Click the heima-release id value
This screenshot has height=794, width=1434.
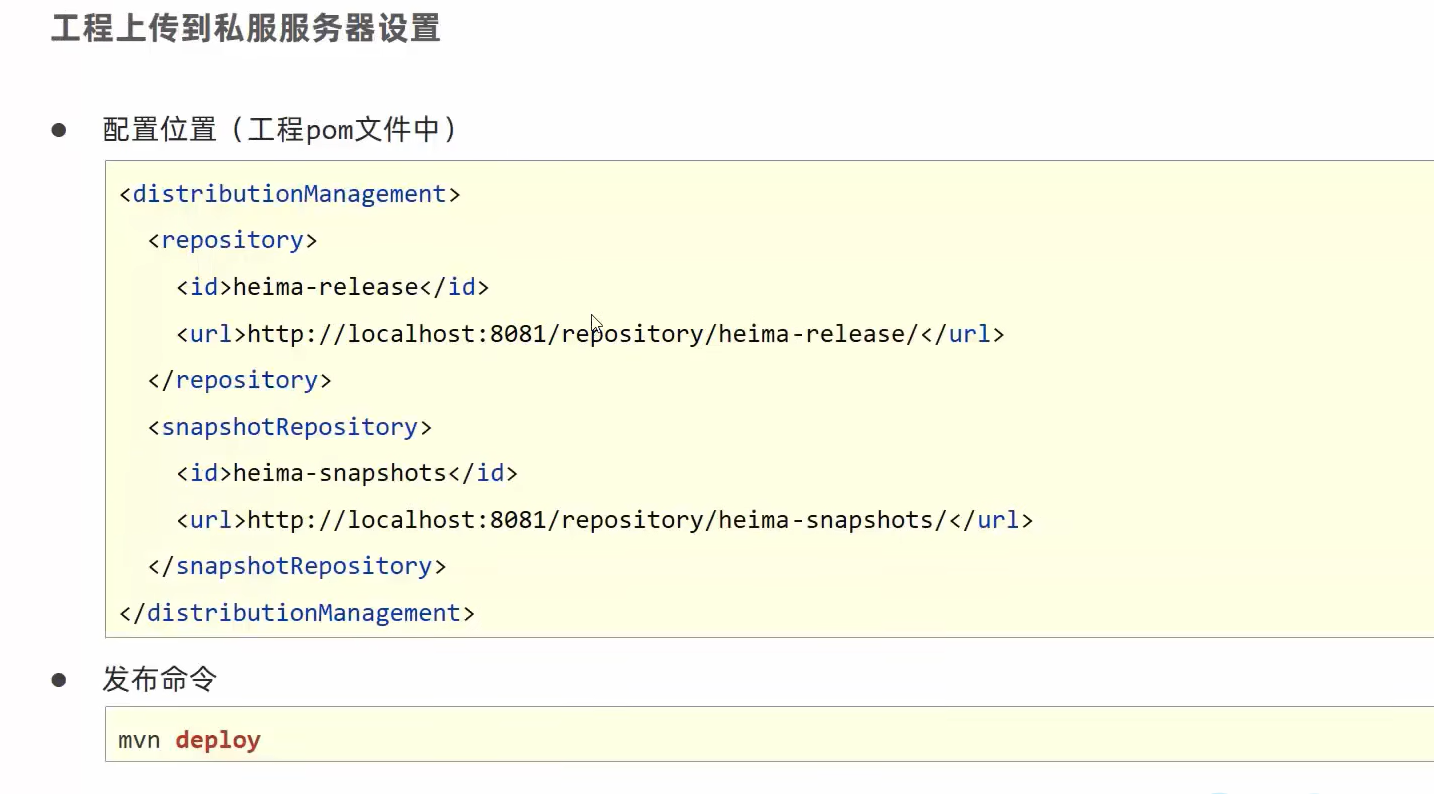pos(325,287)
